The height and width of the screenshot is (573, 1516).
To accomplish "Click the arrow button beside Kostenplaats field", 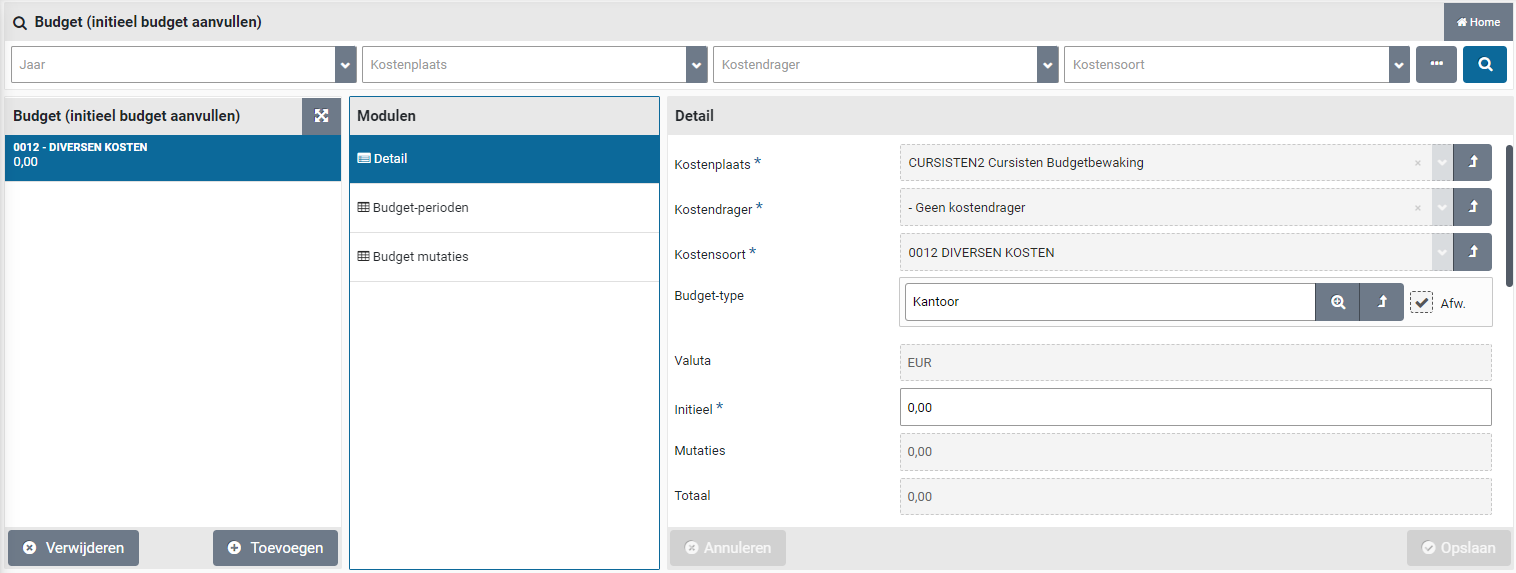I will [x=1472, y=163].
